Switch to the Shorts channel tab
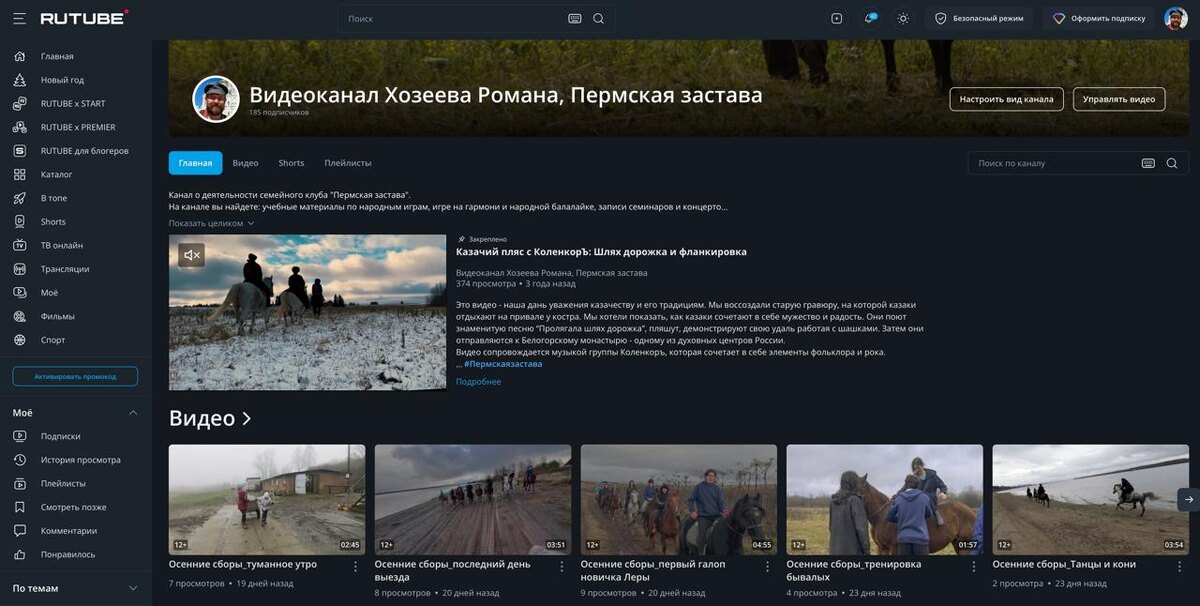Image resolution: width=1200 pixels, height=606 pixels. (291, 163)
